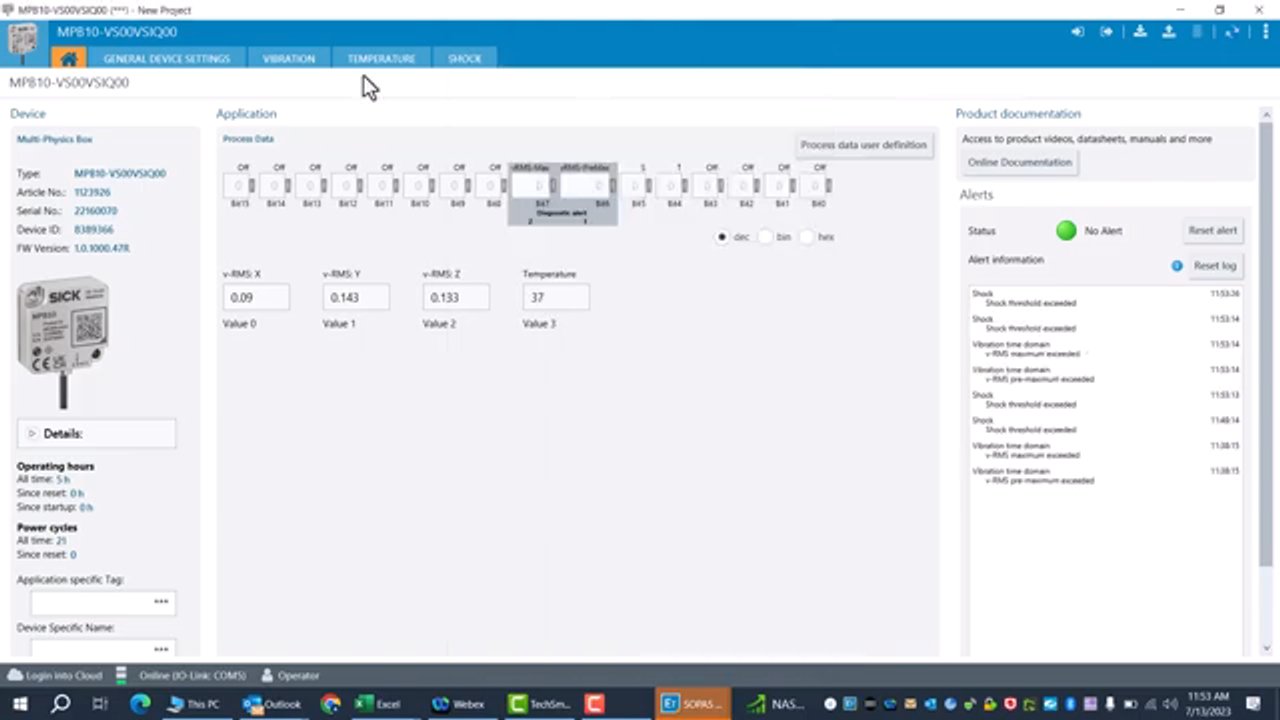Open Online Documentation
The height and width of the screenshot is (720, 1280).
tap(1019, 162)
